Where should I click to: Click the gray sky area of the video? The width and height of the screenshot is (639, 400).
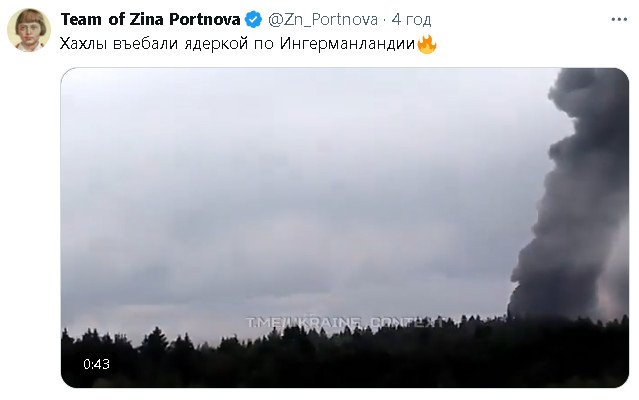pyautogui.click(x=285, y=183)
